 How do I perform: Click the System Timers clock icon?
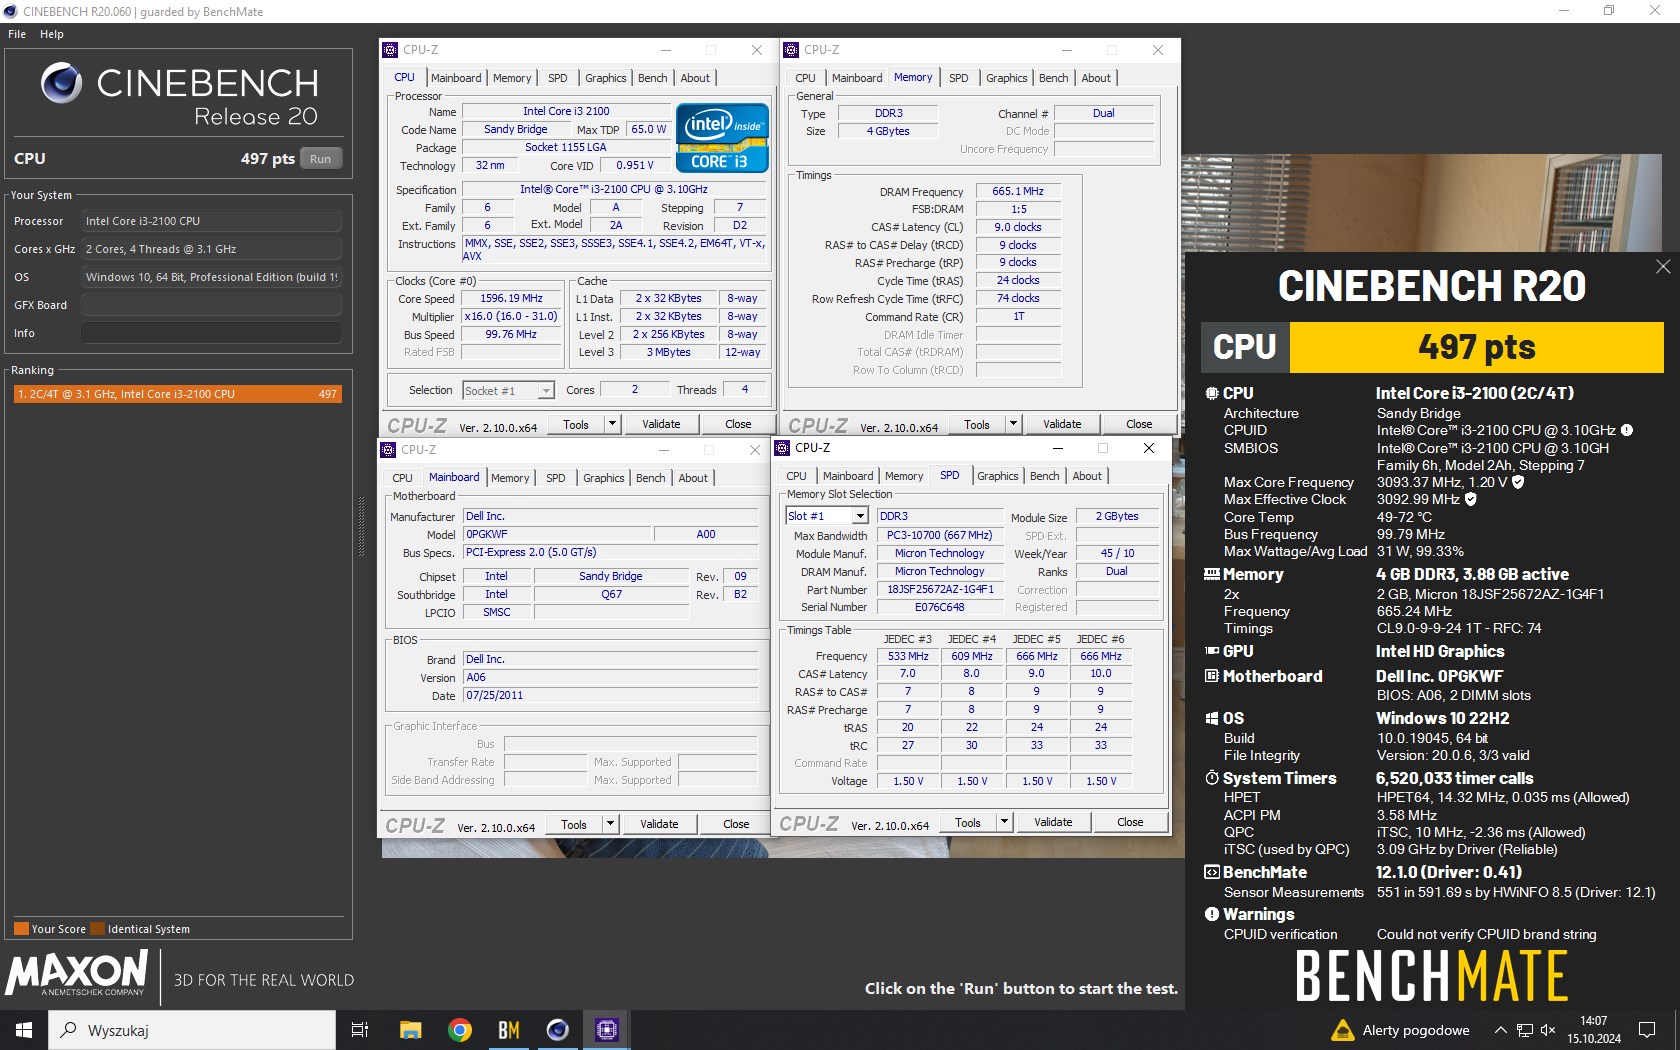(x=1211, y=778)
